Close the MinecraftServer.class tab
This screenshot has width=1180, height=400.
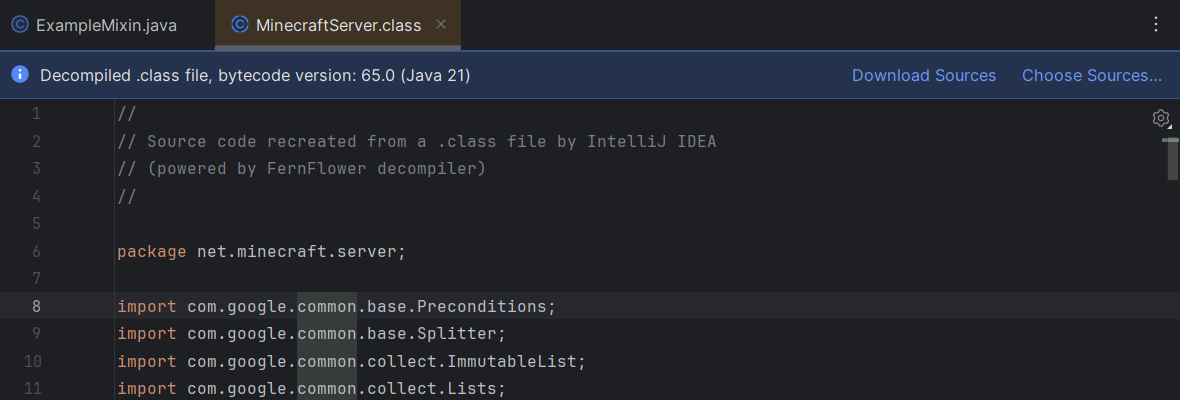click(441, 25)
